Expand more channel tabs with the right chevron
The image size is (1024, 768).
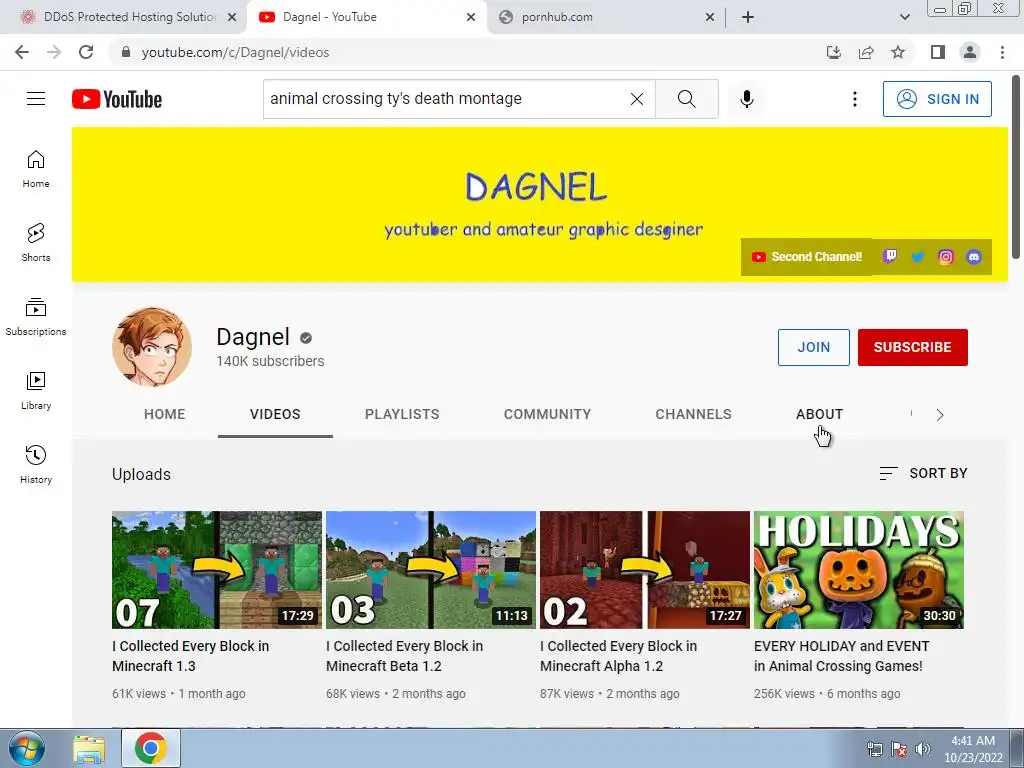point(940,415)
